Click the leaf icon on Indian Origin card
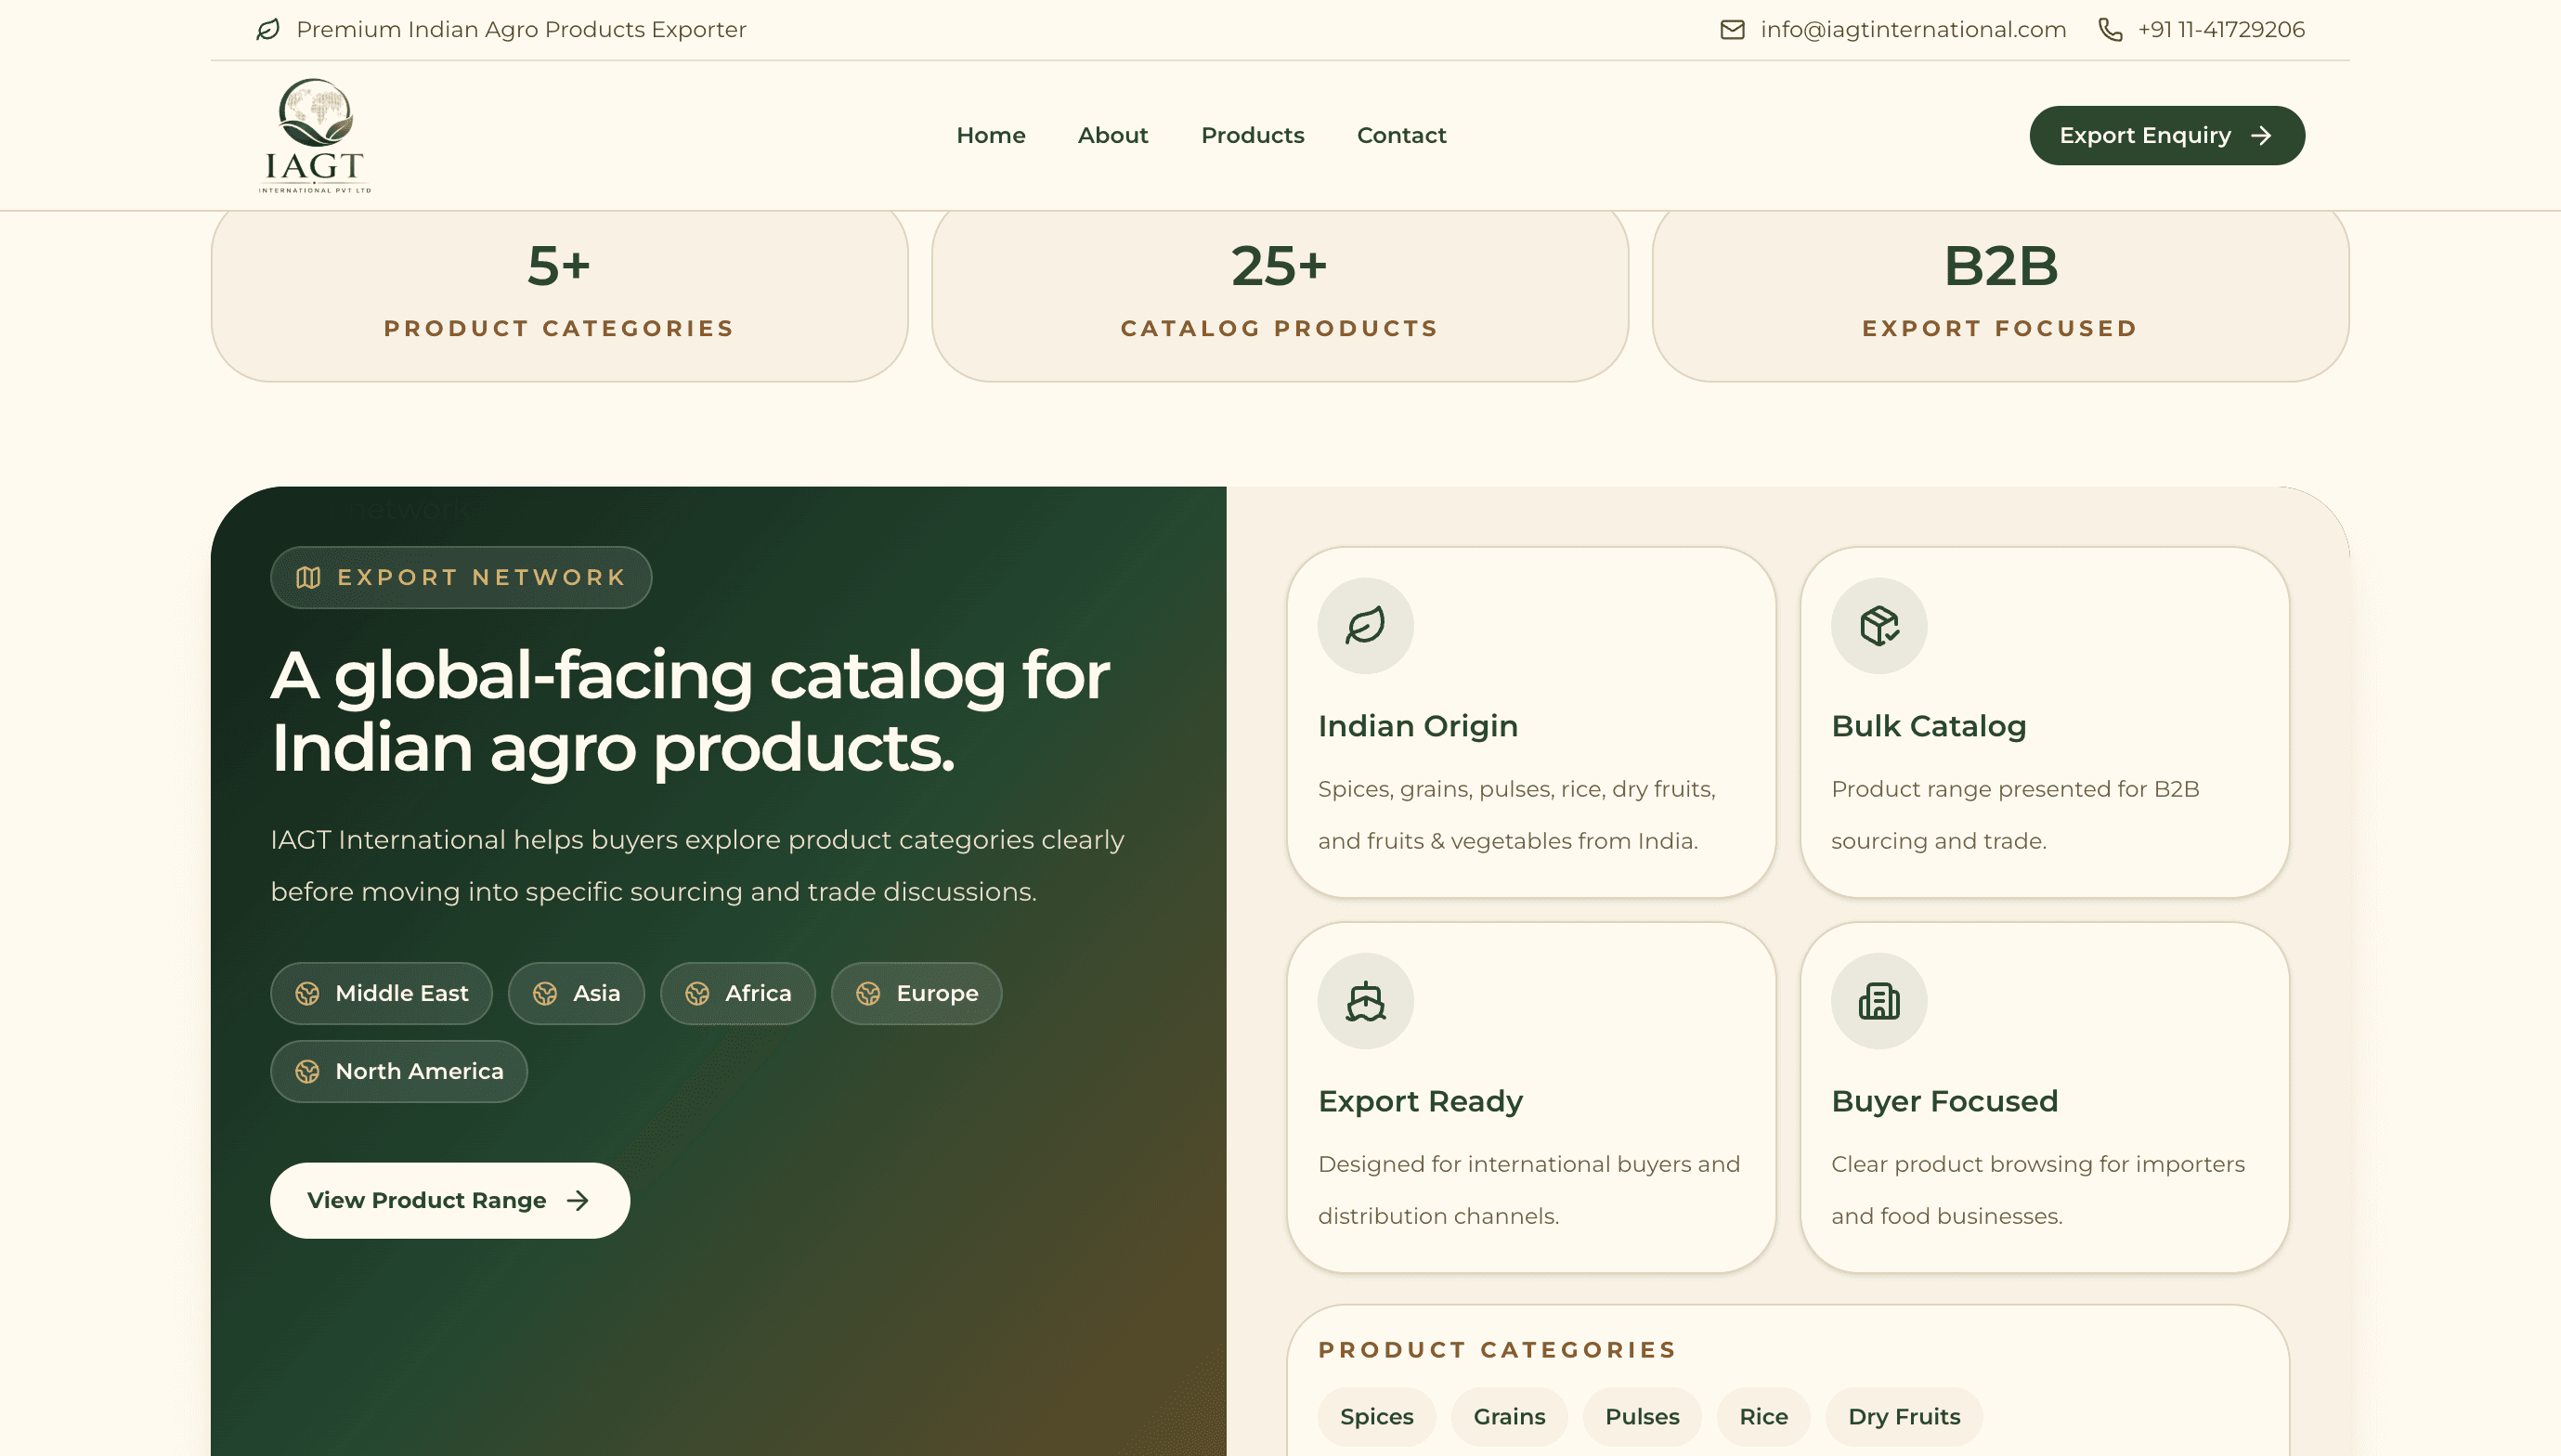 pyautogui.click(x=1365, y=626)
